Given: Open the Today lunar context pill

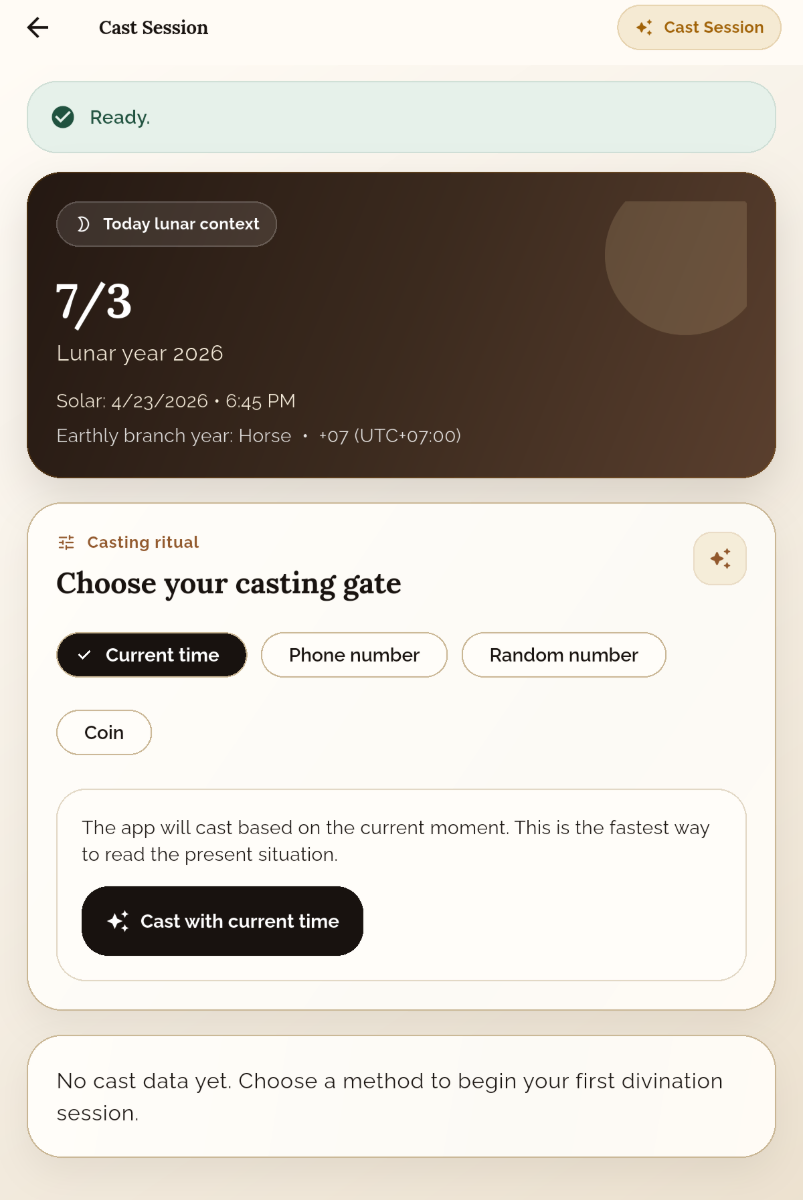Looking at the screenshot, I should [166, 224].
